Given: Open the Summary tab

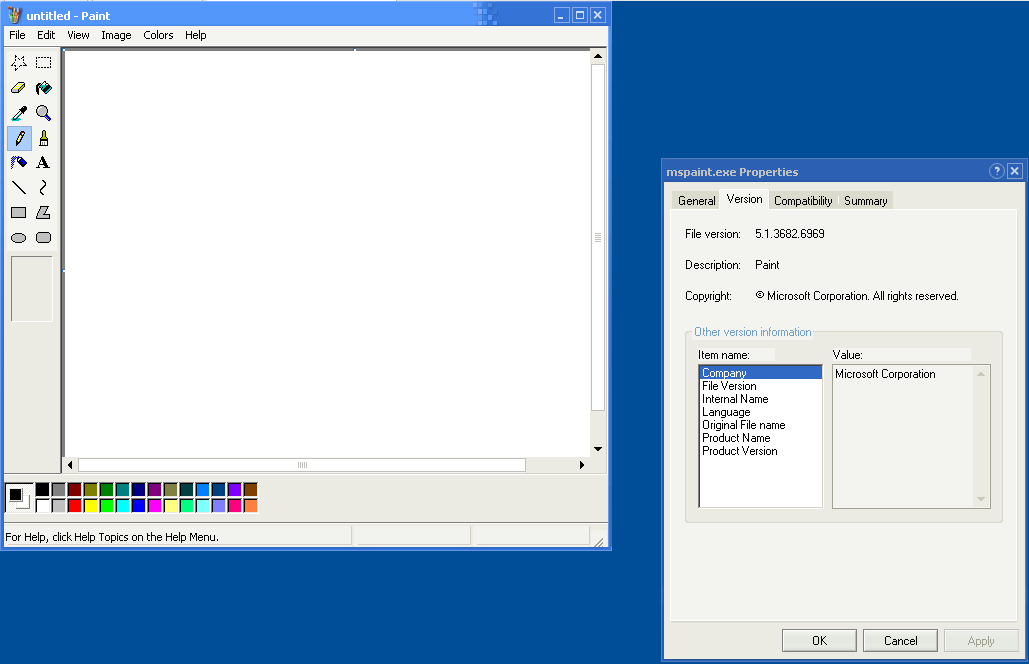Looking at the screenshot, I should coord(866,201).
